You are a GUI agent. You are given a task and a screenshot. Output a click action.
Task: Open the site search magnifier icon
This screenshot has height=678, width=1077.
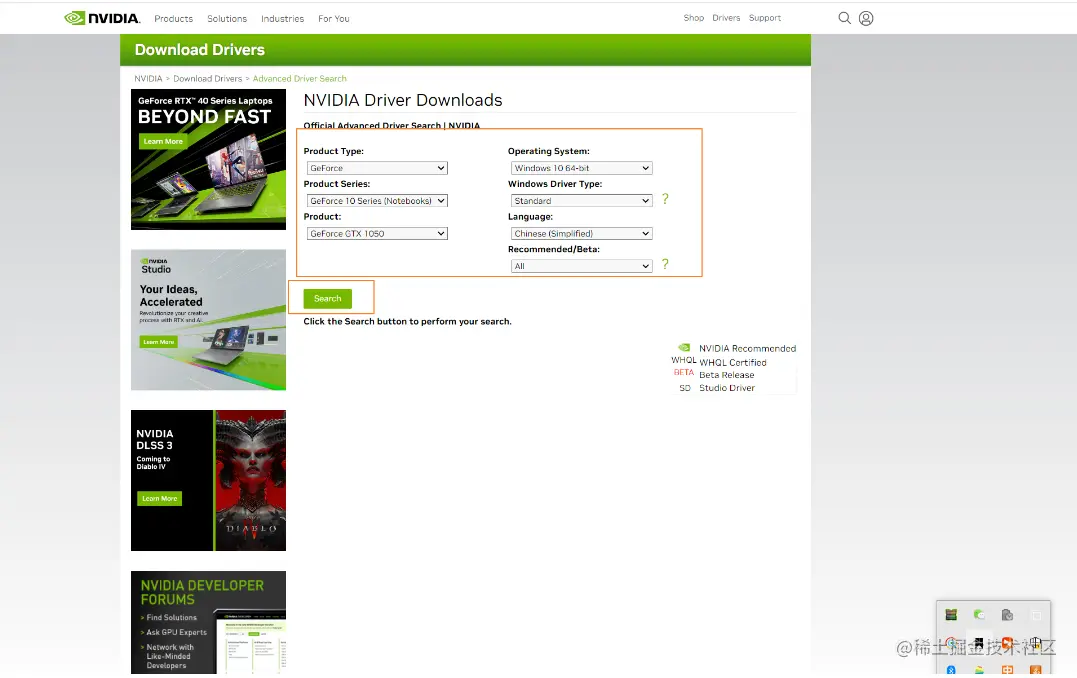pyautogui.click(x=844, y=18)
